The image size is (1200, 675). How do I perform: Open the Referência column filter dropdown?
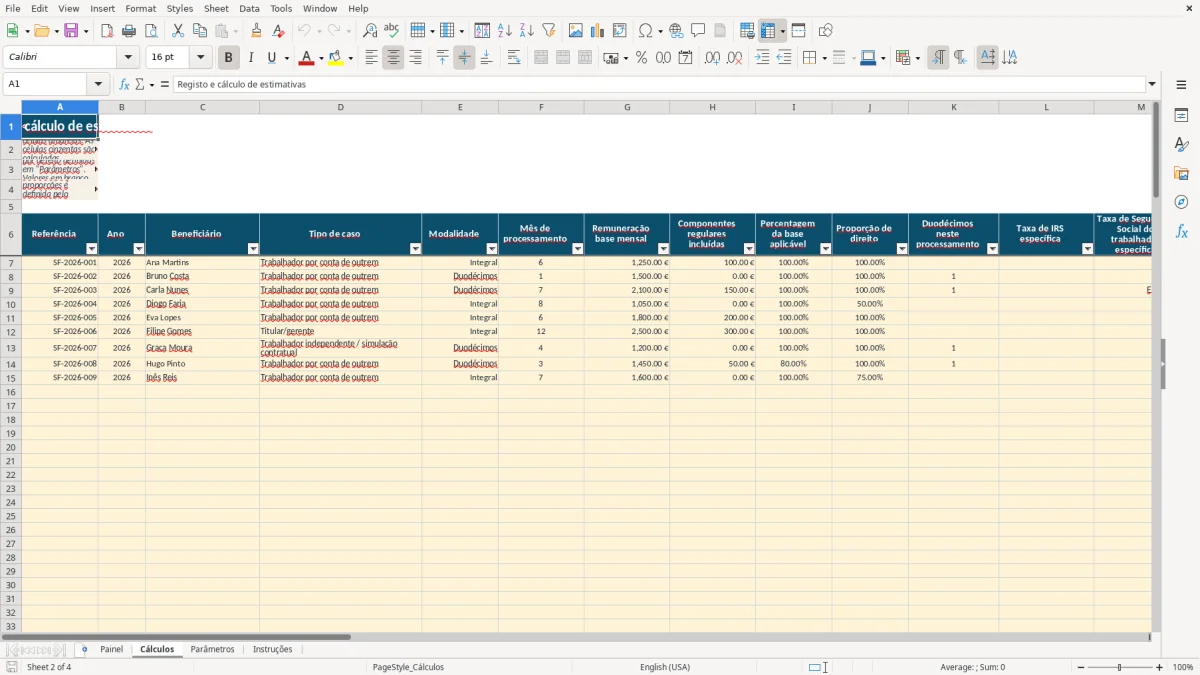[92, 249]
